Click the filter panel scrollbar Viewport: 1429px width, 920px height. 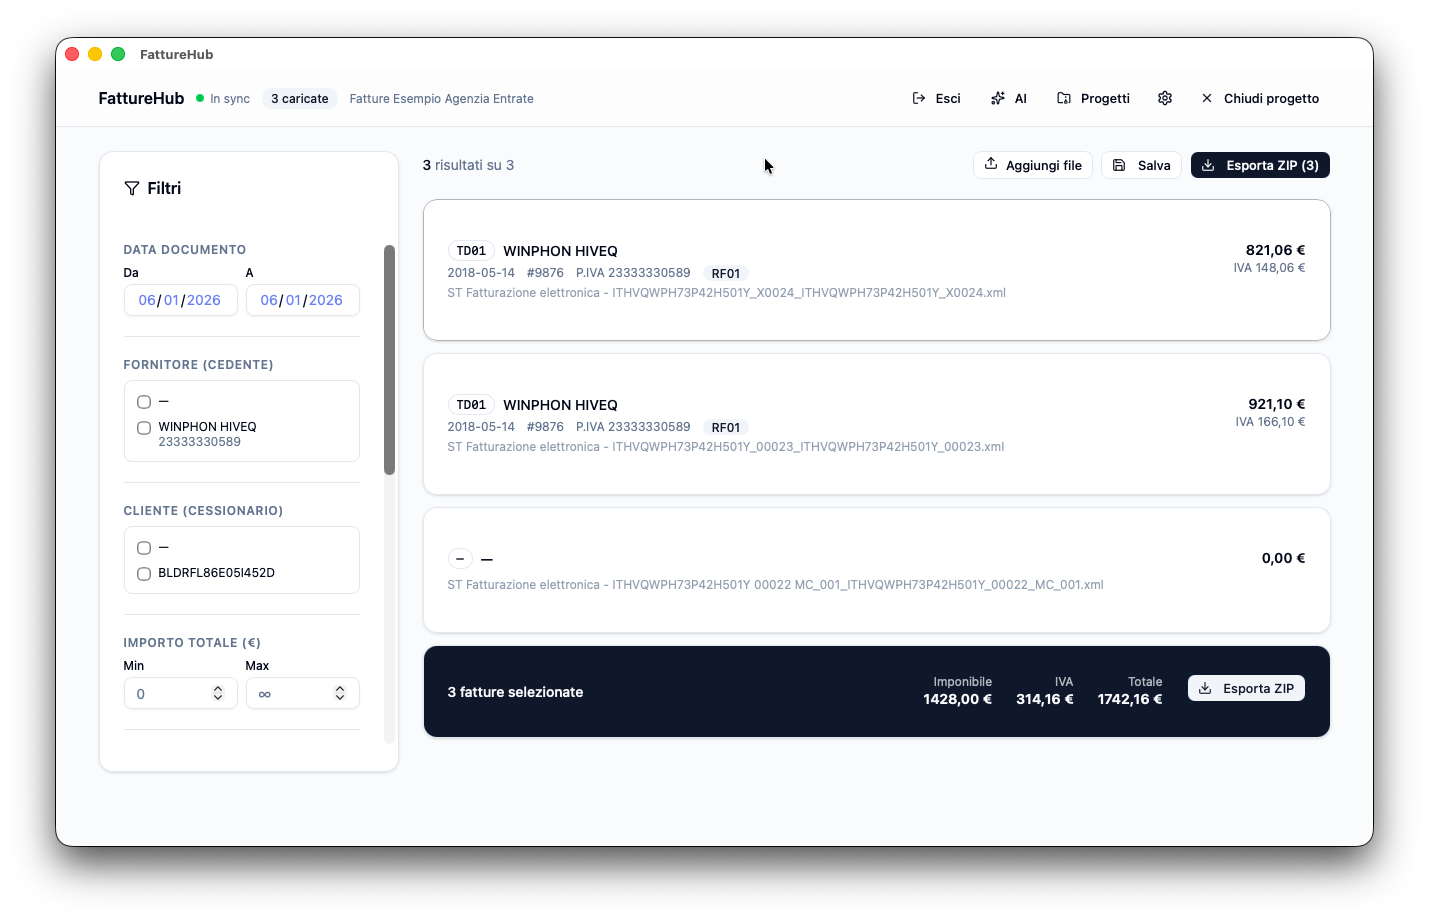pyautogui.click(x=390, y=360)
